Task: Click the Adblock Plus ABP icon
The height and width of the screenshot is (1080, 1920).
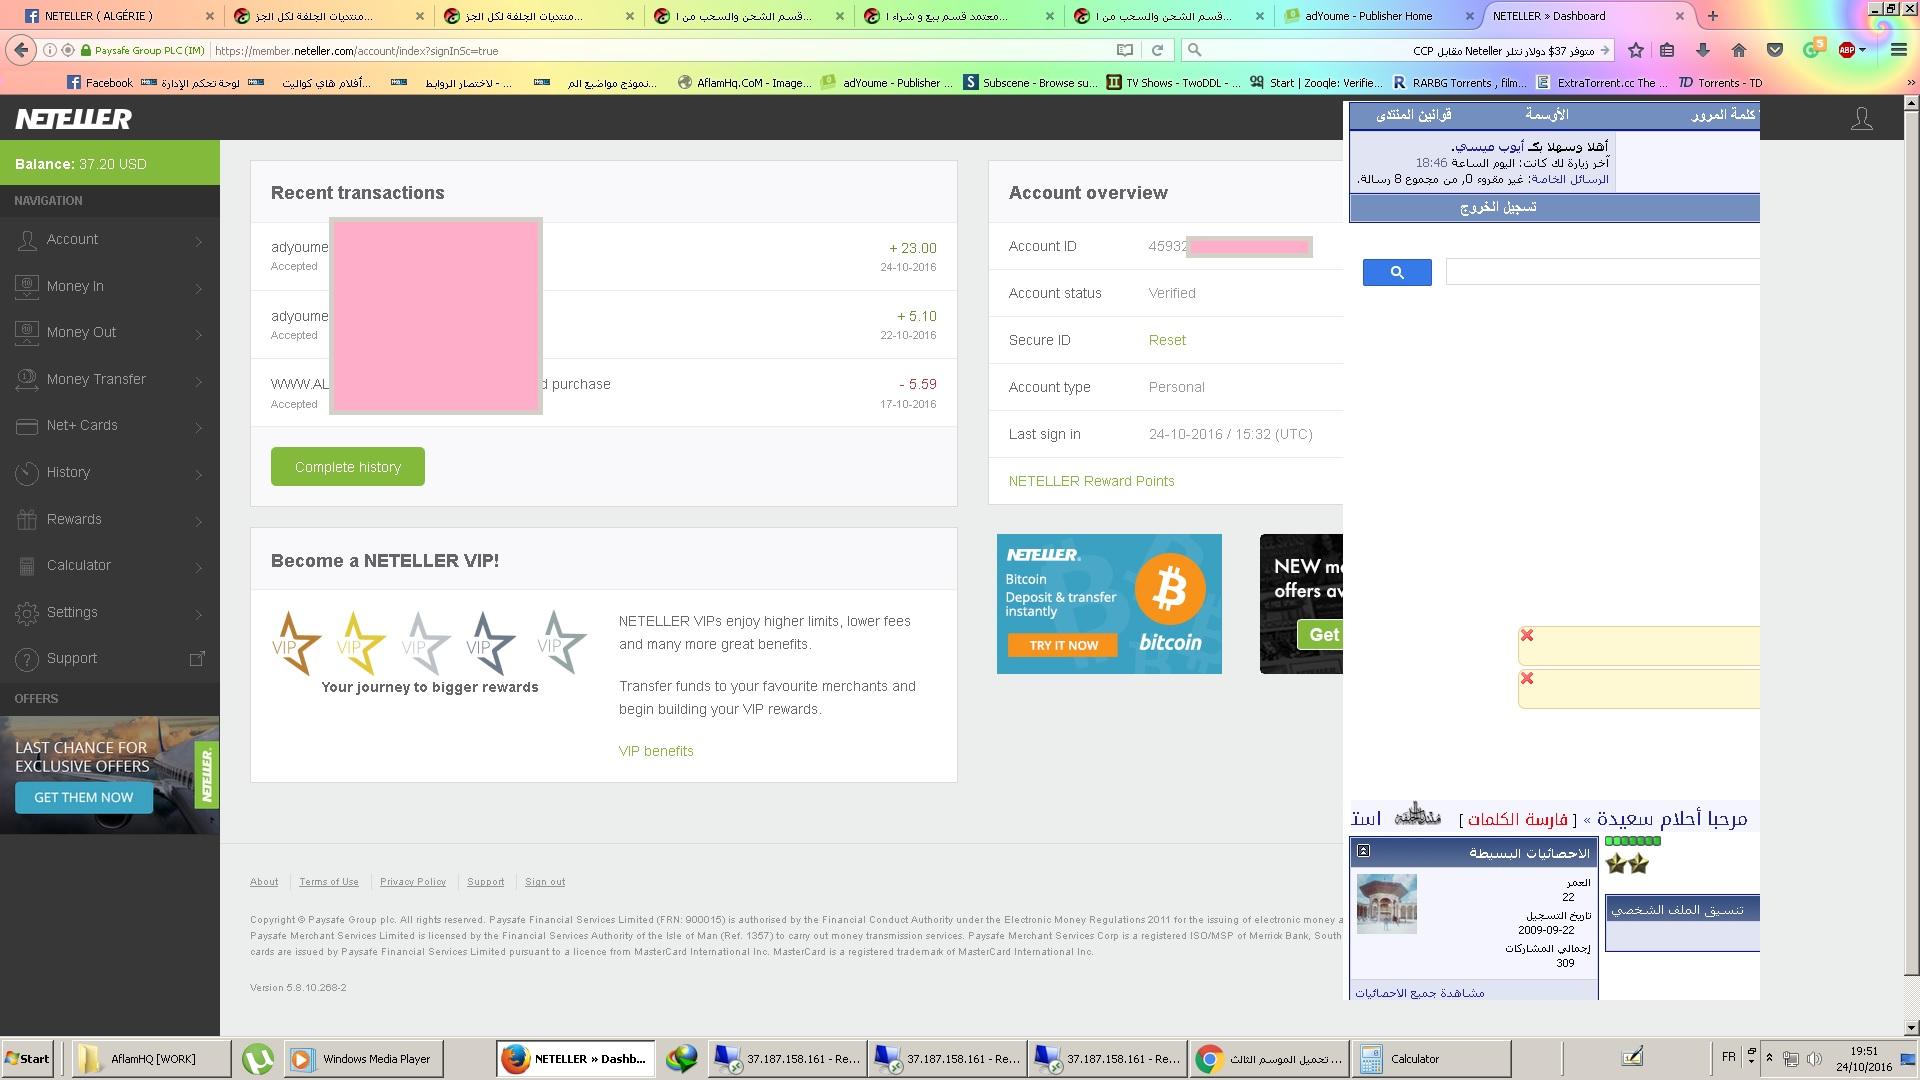Action: coord(1847,50)
